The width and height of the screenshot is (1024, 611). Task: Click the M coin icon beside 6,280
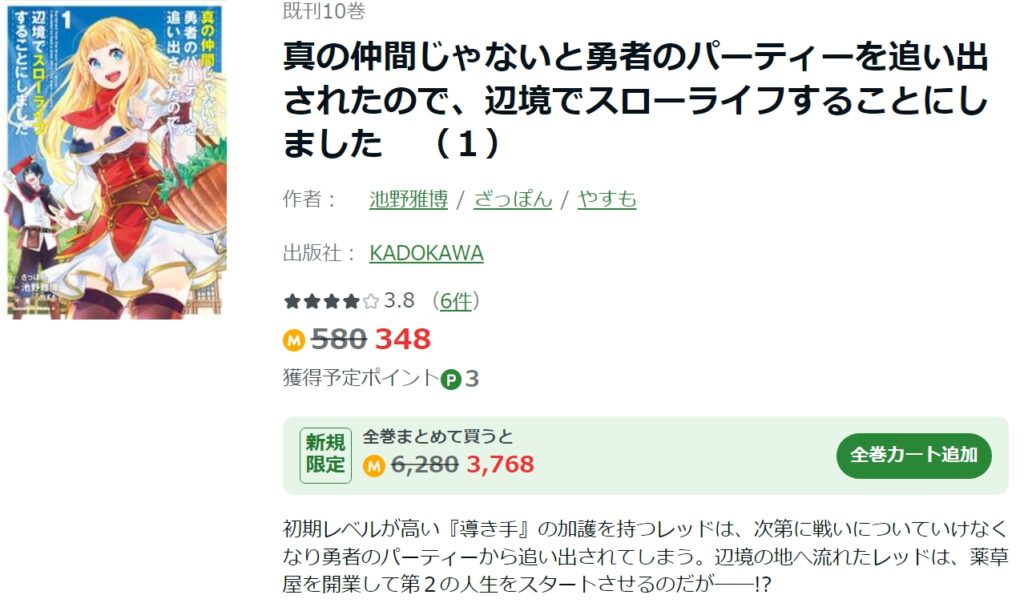pyautogui.click(x=374, y=465)
